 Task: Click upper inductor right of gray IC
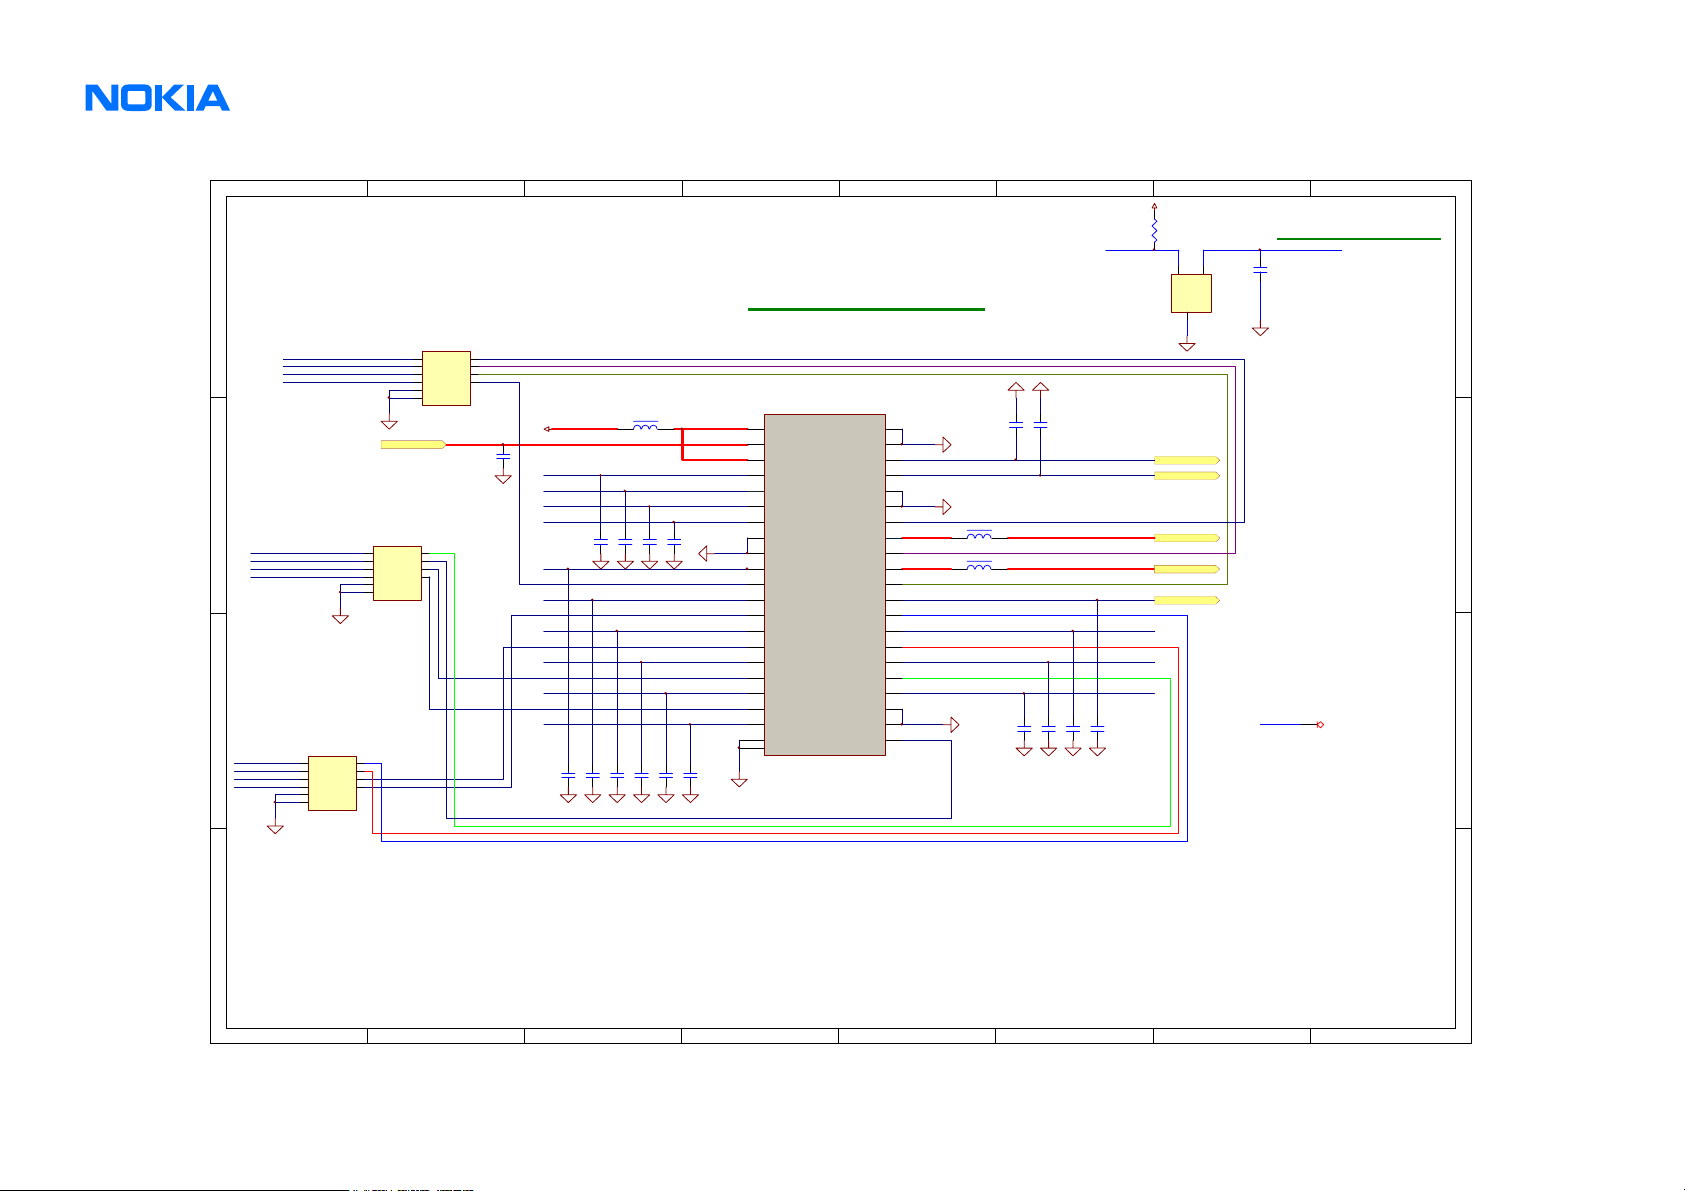tap(979, 537)
